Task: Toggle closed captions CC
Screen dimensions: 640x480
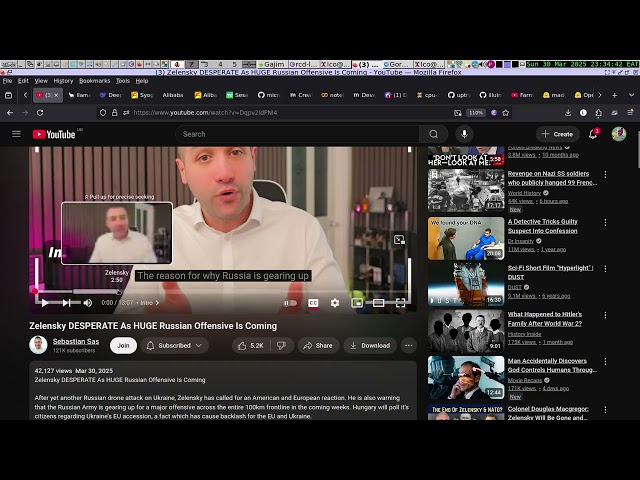Action: 313,303
